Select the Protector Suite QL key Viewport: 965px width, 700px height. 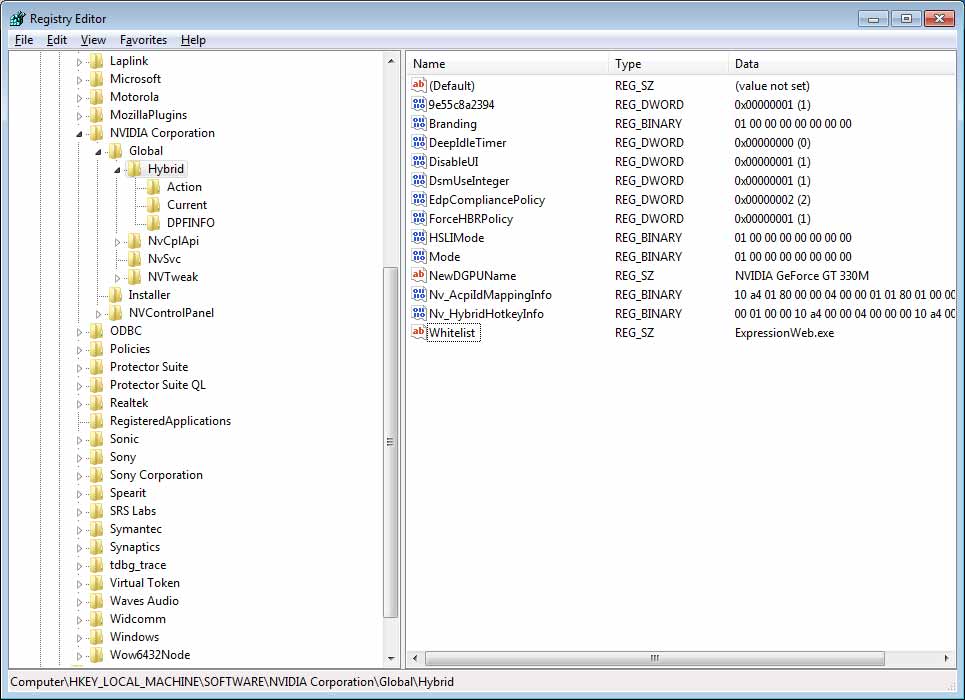click(158, 385)
